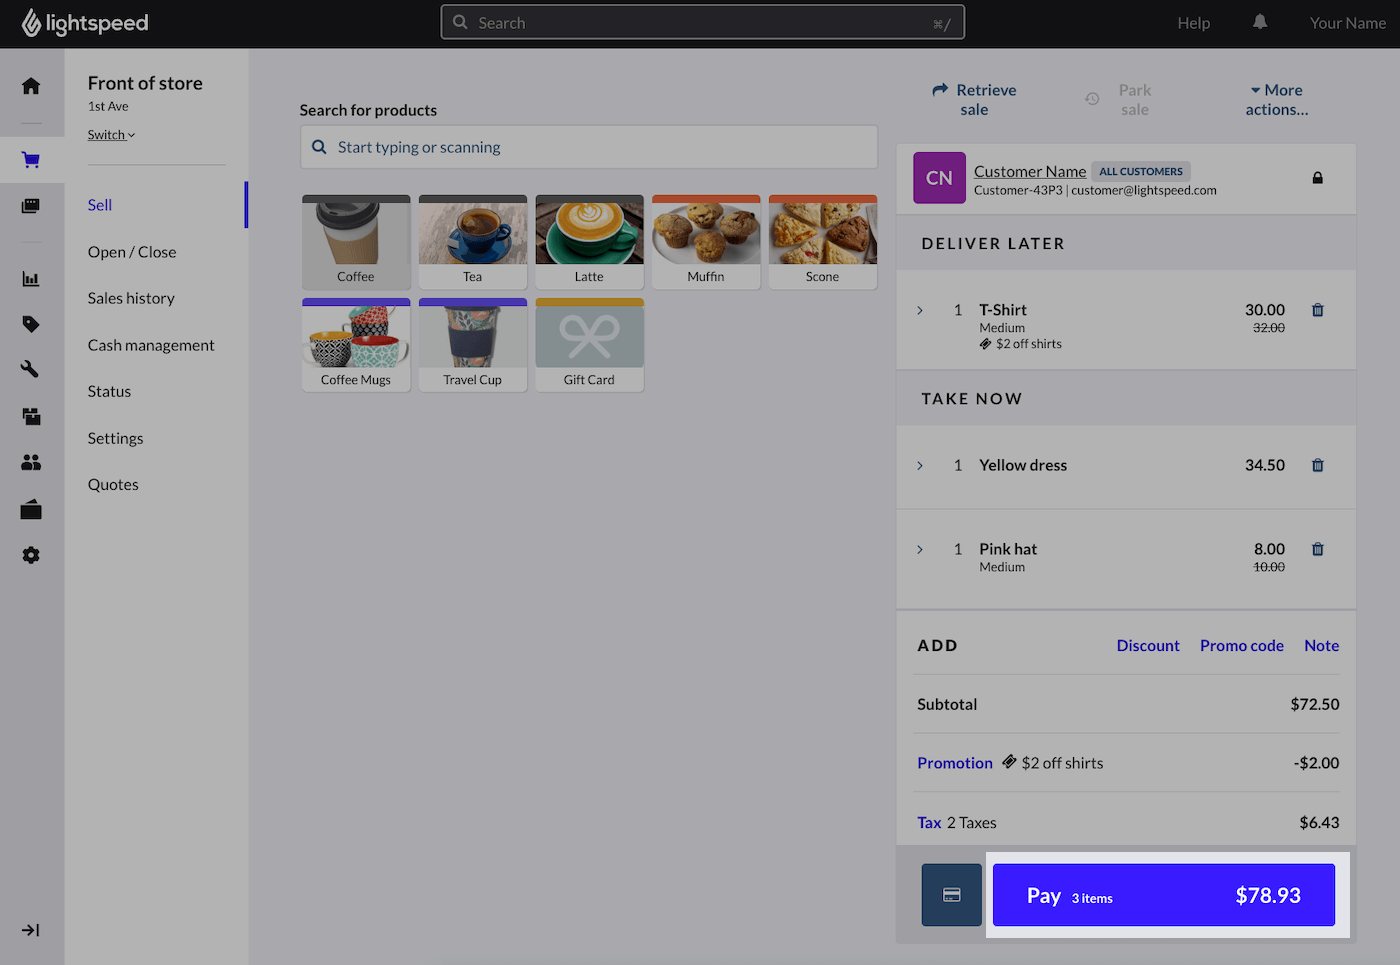Open Sales history menu item
Screen dimensions: 1400x965
click(x=131, y=298)
